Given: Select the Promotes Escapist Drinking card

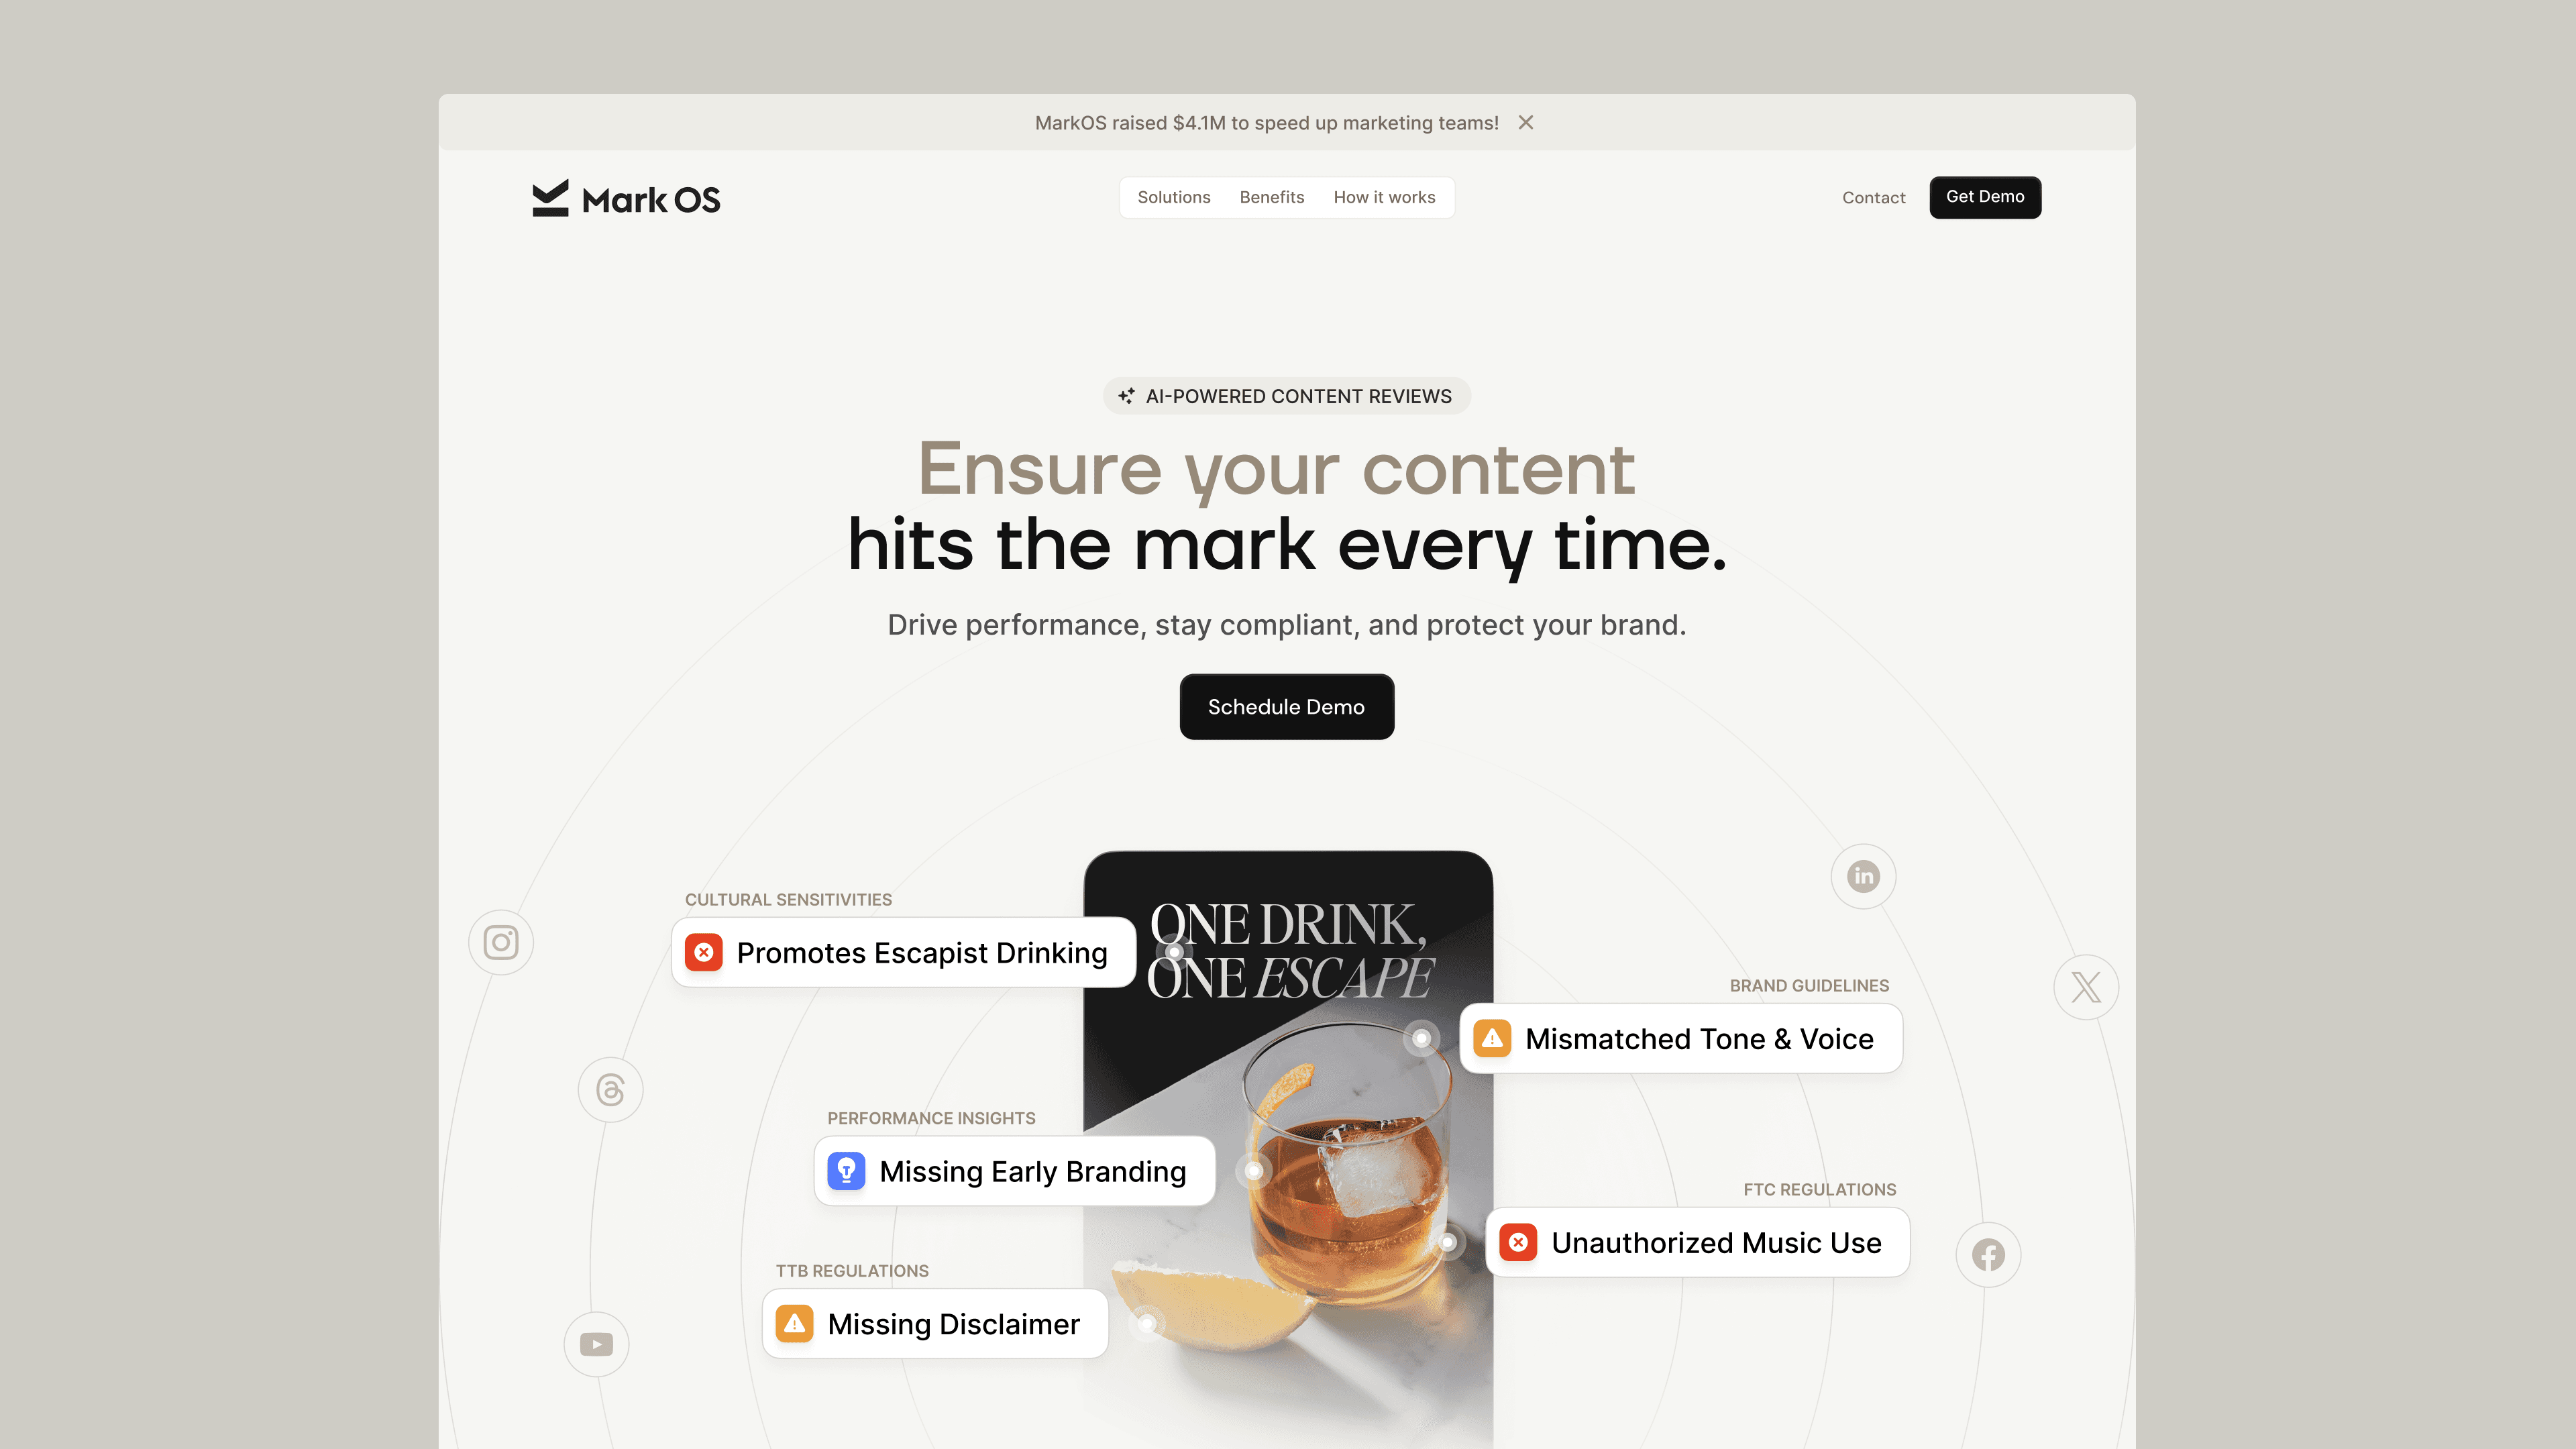Looking at the screenshot, I should point(904,952).
